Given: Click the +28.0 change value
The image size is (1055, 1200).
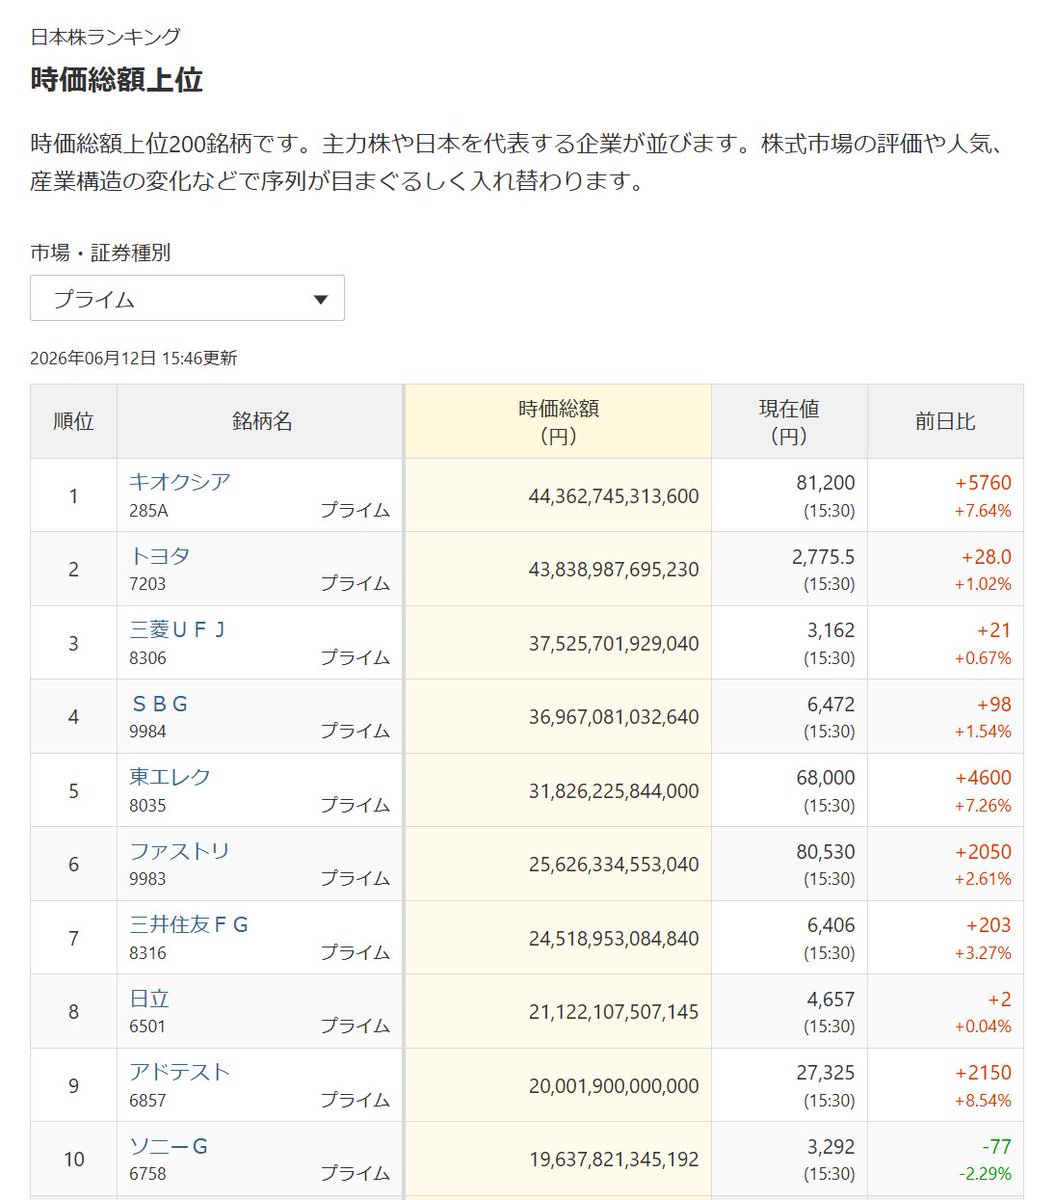Looking at the screenshot, I should pyautogui.click(x=986, y=556).
